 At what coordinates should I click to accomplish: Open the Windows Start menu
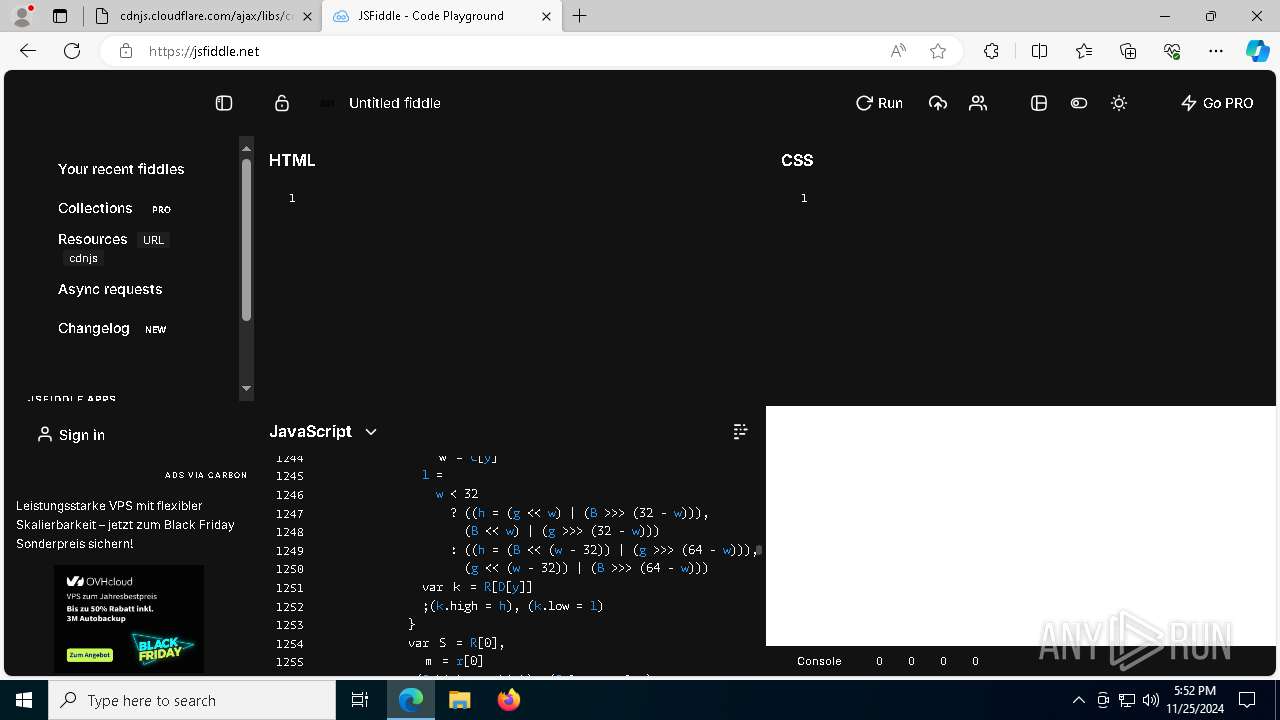(x=24, y=700)
